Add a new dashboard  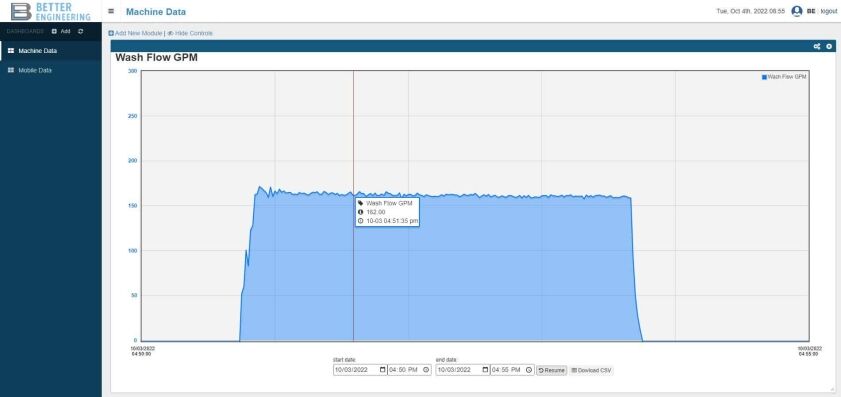click(61, 31)
